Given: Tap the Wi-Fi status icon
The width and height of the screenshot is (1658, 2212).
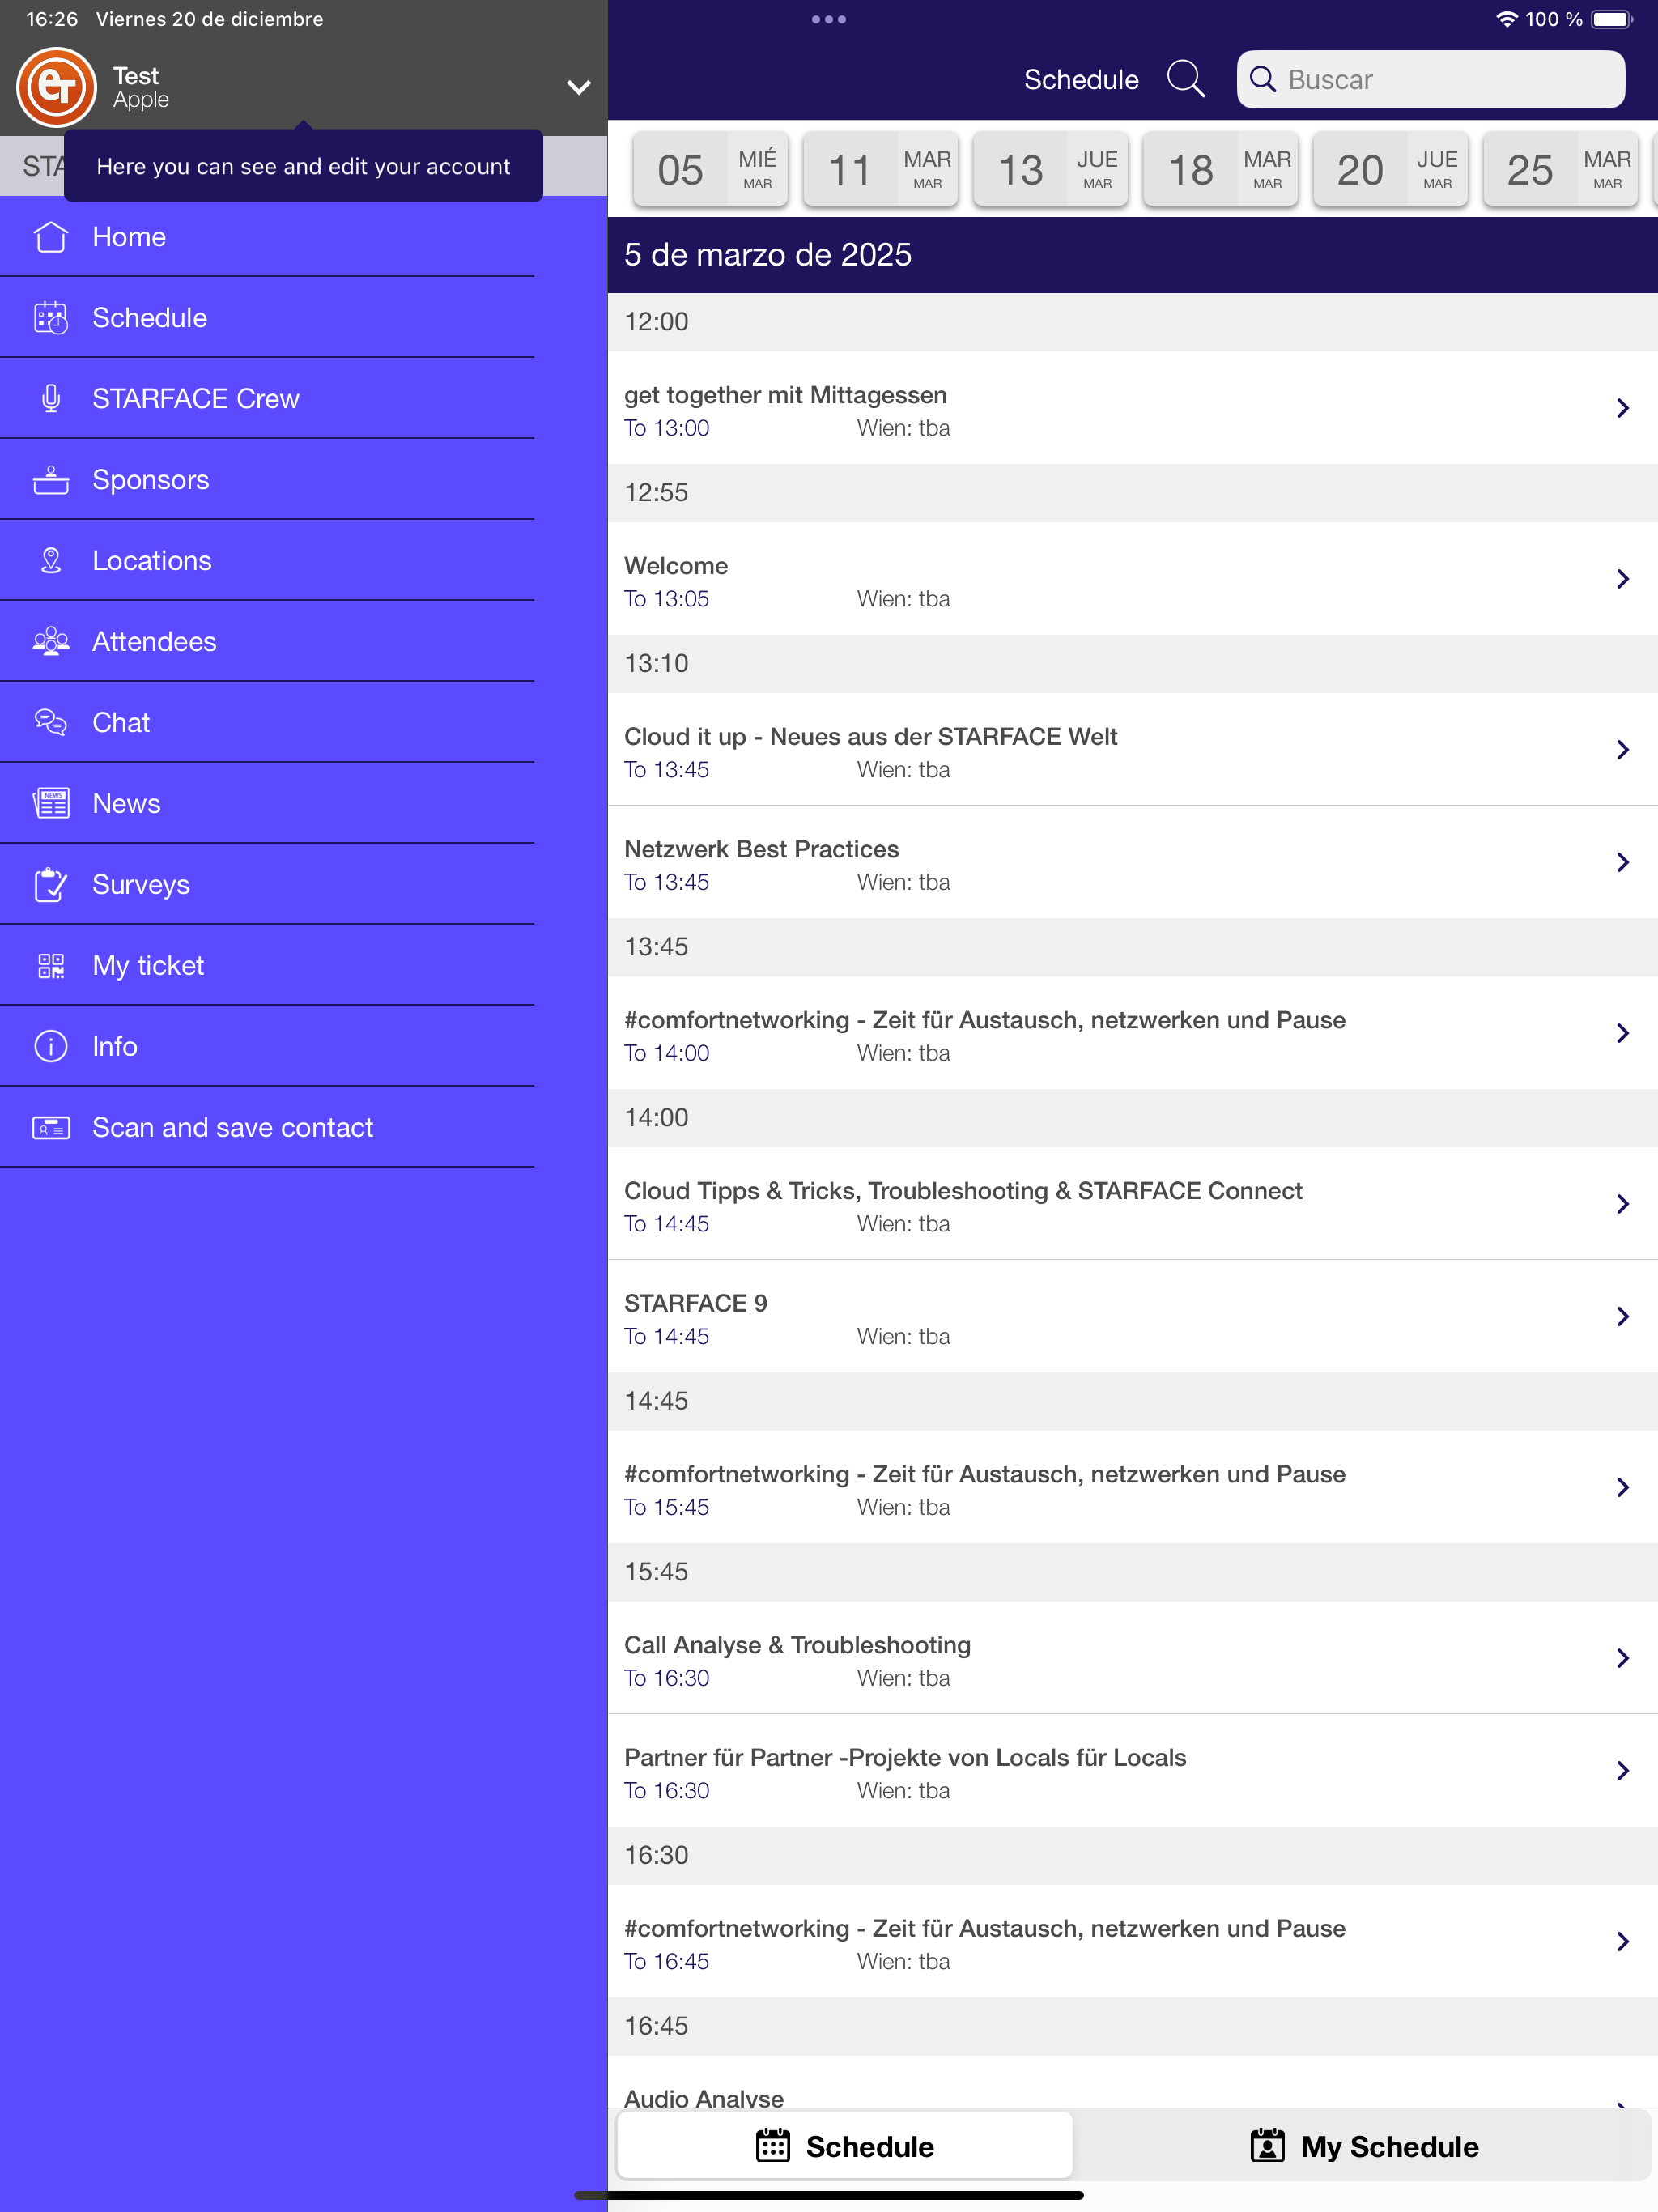Looking at the screenshot, I should (1506, 19).
